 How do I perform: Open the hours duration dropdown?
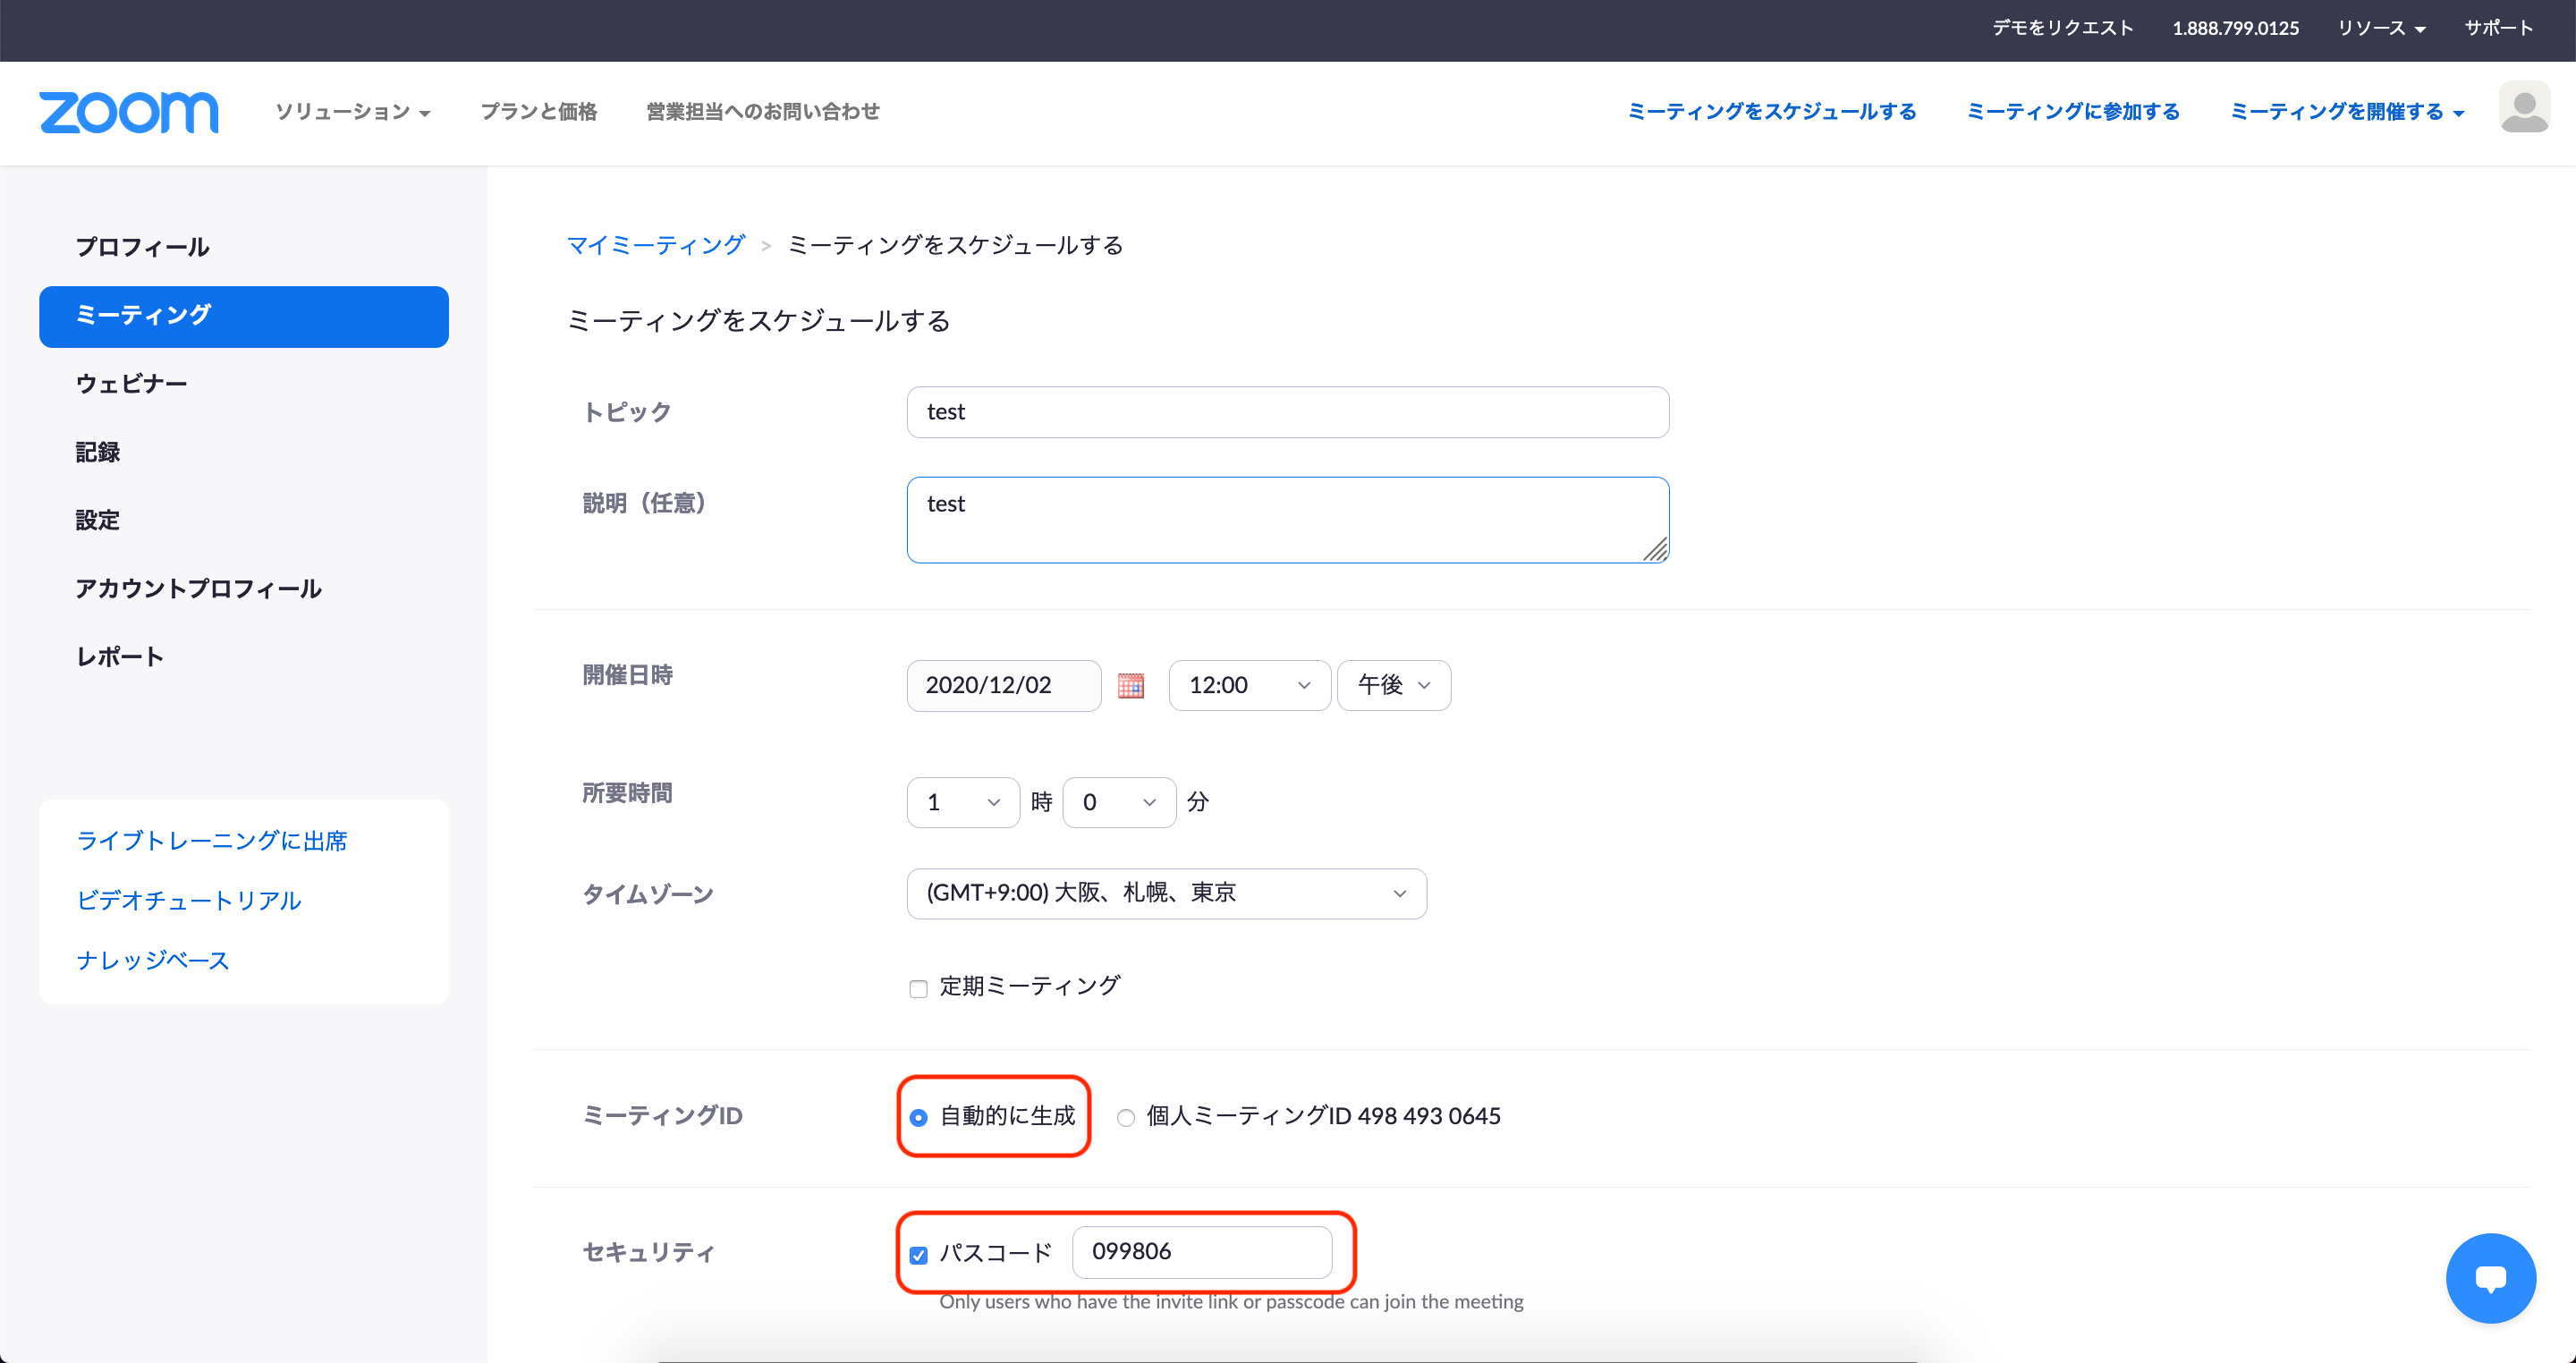pos(962,801)
